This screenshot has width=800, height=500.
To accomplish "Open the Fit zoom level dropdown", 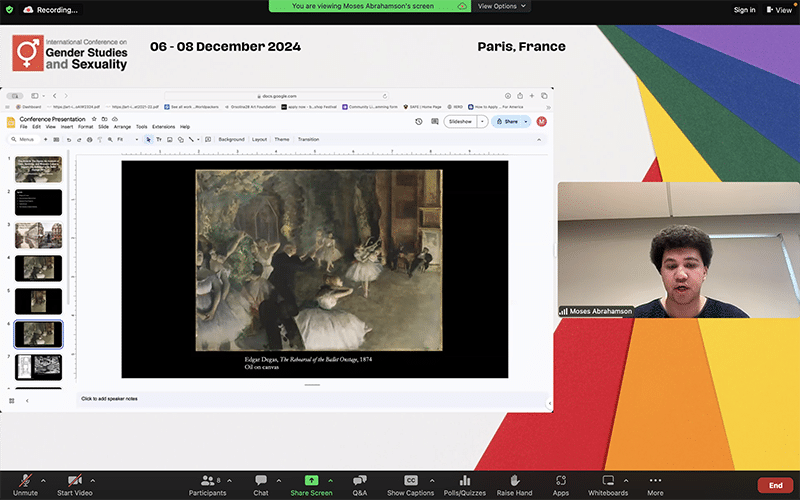I will pyautogui.click(x=128, y=139).
